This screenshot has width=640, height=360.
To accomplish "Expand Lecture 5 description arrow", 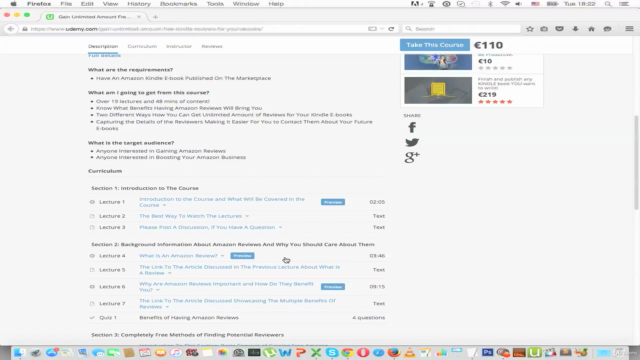I will coord(169,273).
